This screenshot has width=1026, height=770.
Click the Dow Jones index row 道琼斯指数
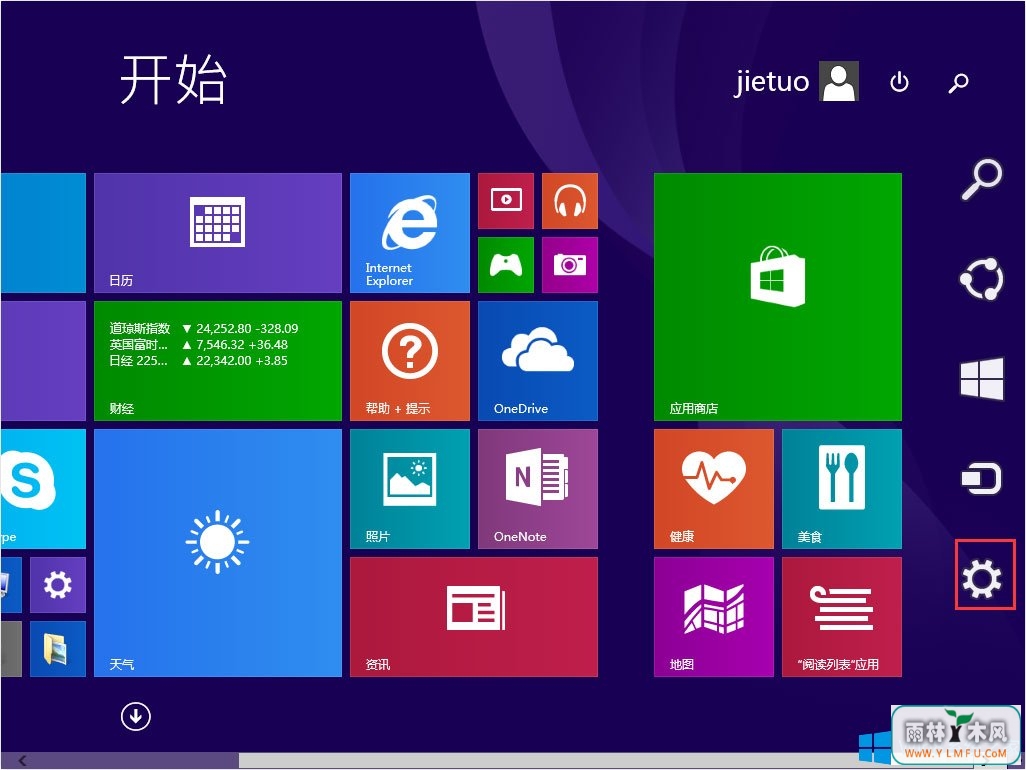pos(203,328)
